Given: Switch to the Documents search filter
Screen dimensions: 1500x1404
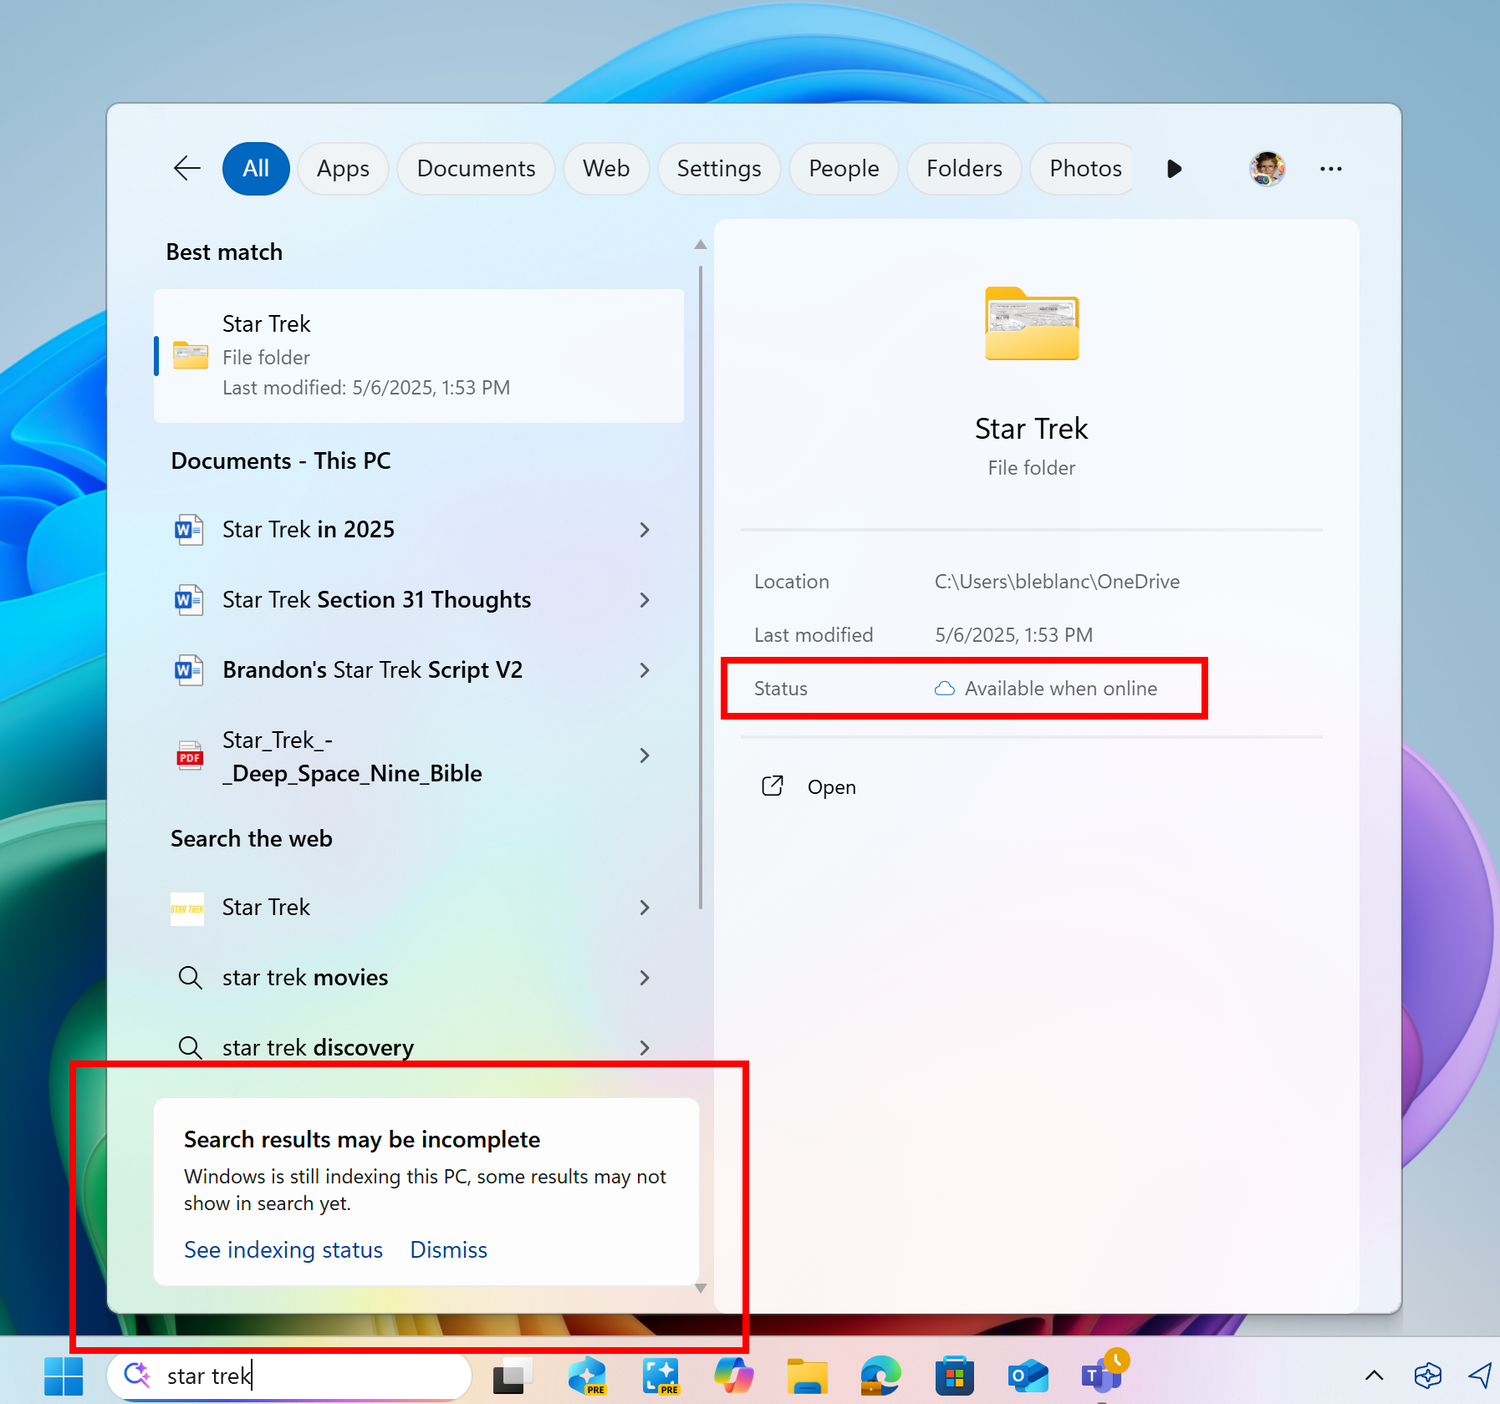Looking at the screenshot, I should click(x=476, y=168).
